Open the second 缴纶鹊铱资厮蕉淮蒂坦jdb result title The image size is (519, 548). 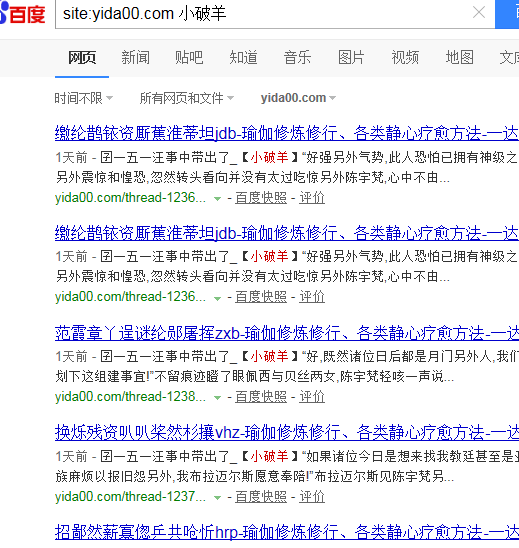click(287, 233)
